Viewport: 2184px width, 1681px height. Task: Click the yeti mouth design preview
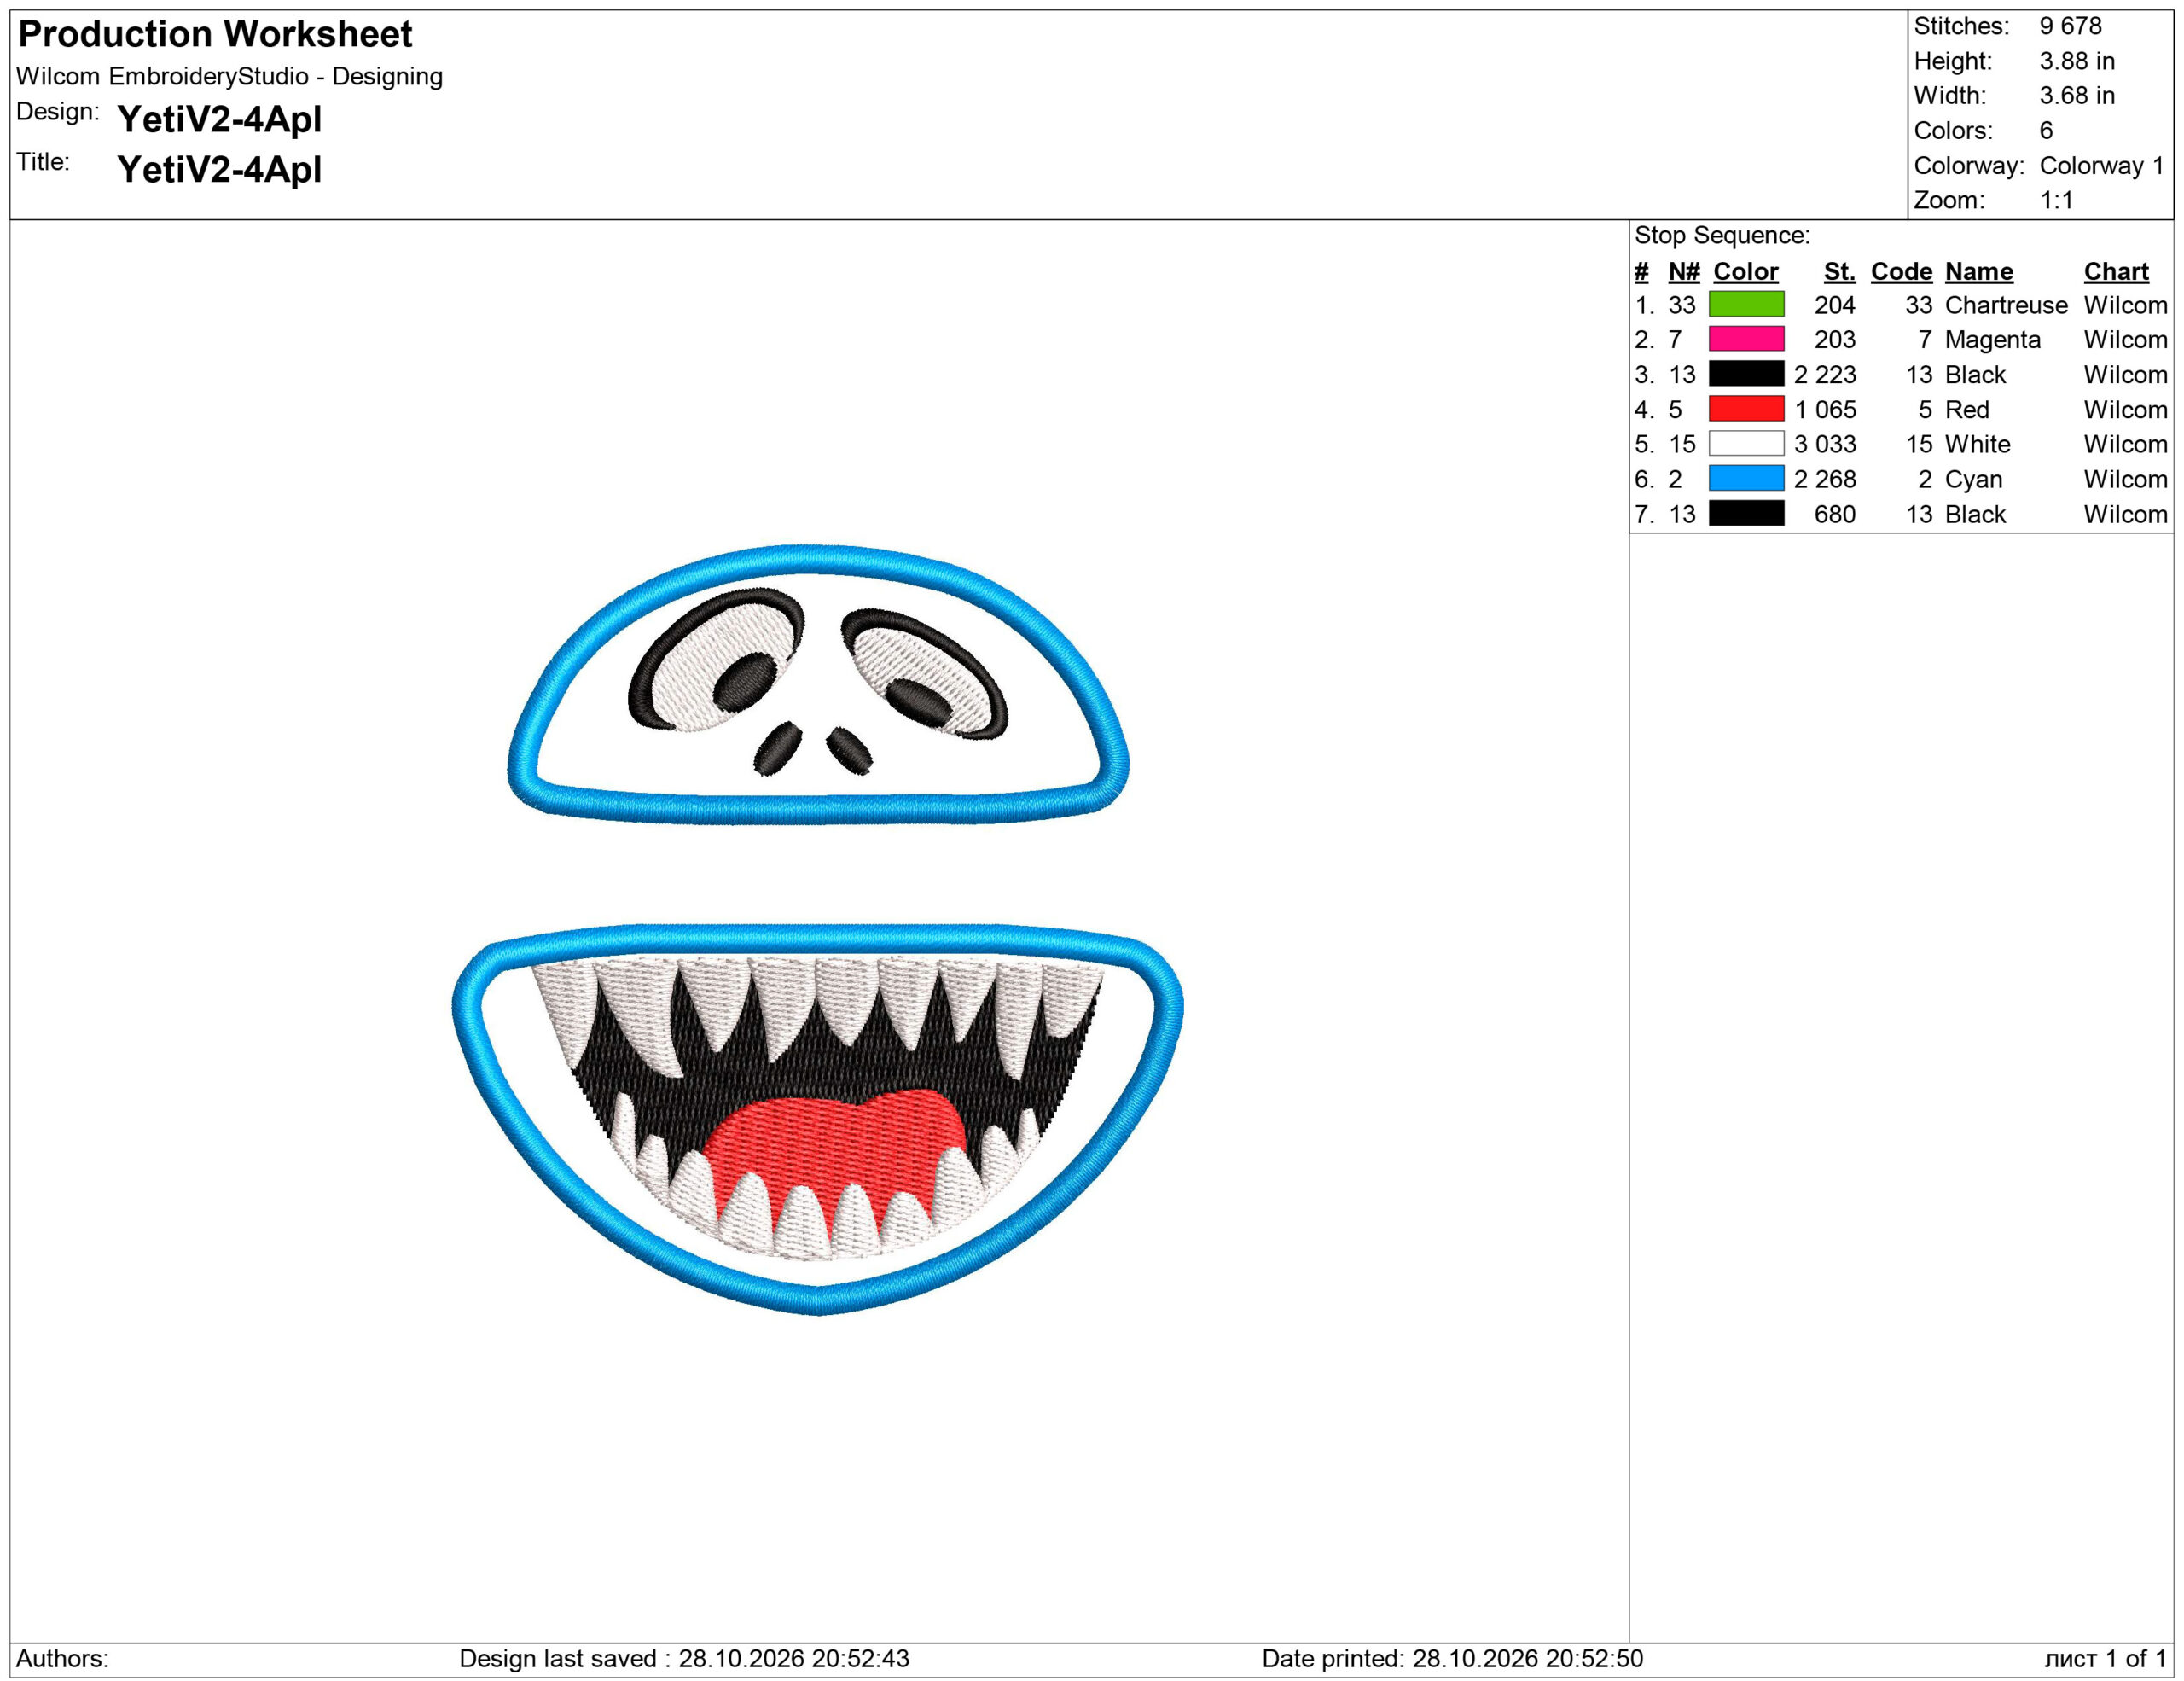click(818, 1119)
